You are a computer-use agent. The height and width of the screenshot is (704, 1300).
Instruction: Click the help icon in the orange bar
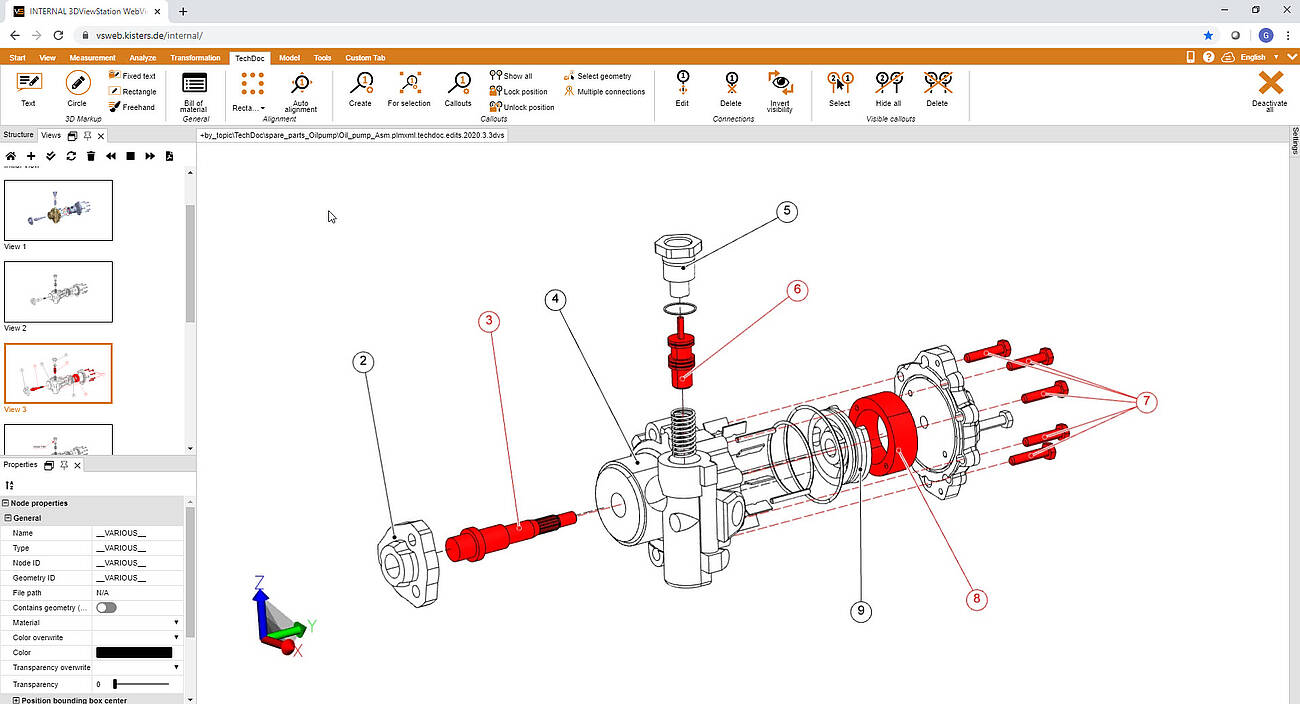(x=1209, y=57)
